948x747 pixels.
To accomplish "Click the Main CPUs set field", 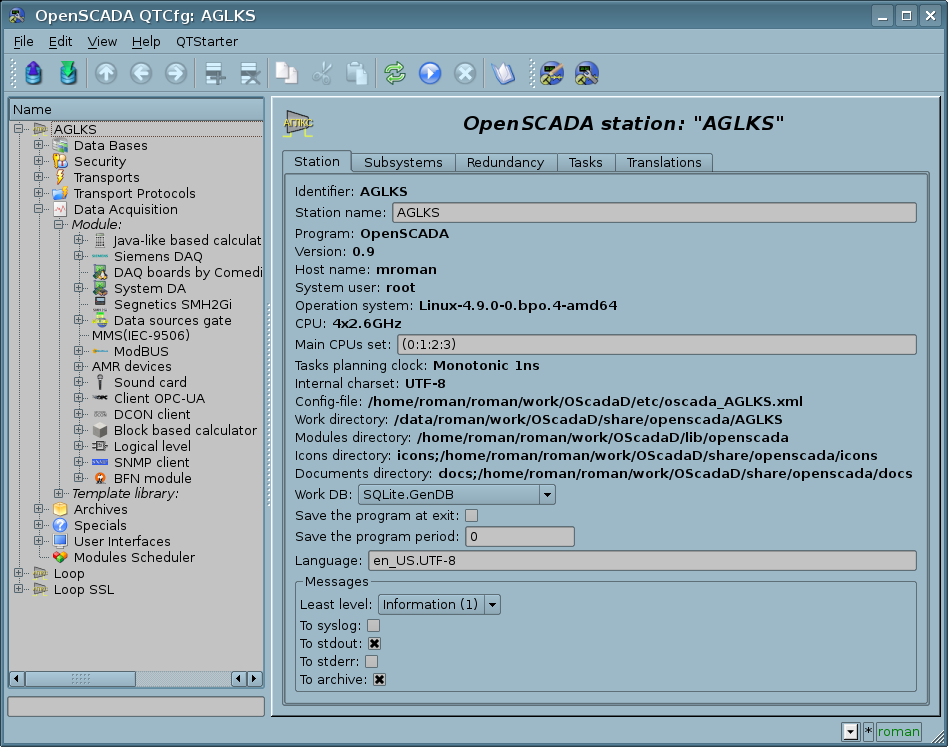I will tap(657, 344).
